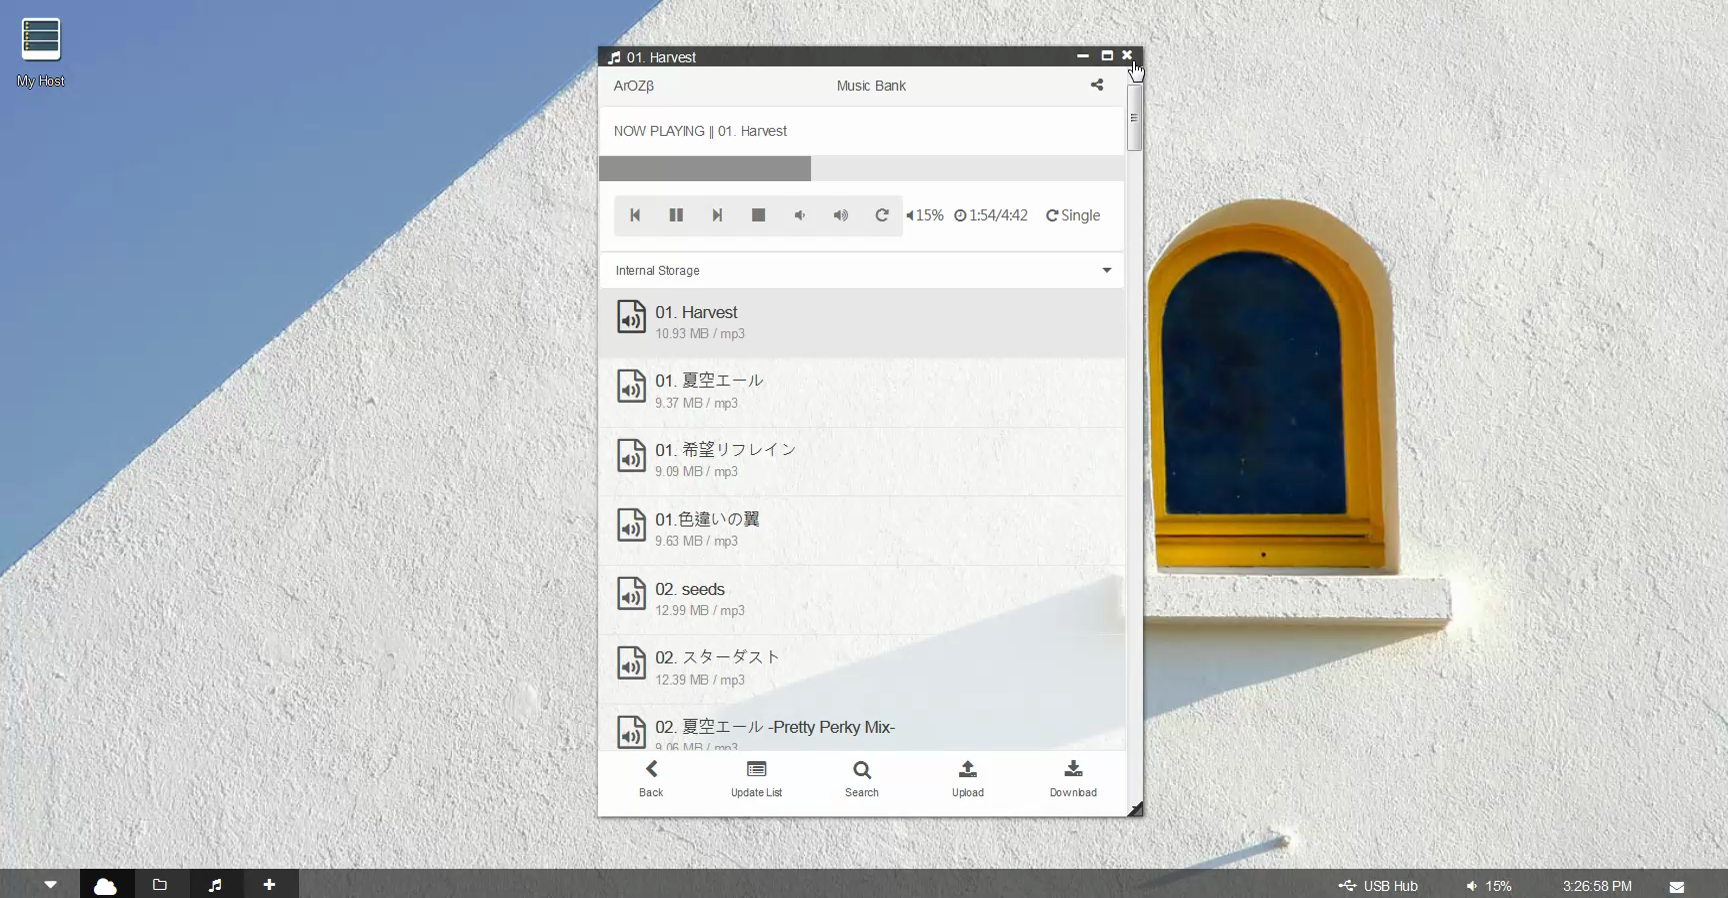
Task: Skip to the next track
Action: (x=717, y=215)
